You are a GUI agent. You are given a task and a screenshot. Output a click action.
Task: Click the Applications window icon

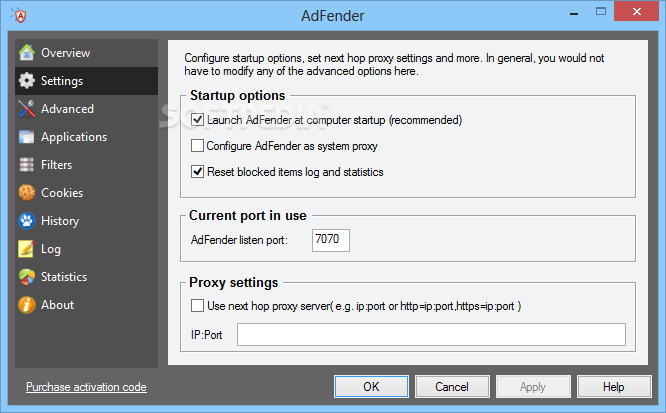[x=26, y=137]
